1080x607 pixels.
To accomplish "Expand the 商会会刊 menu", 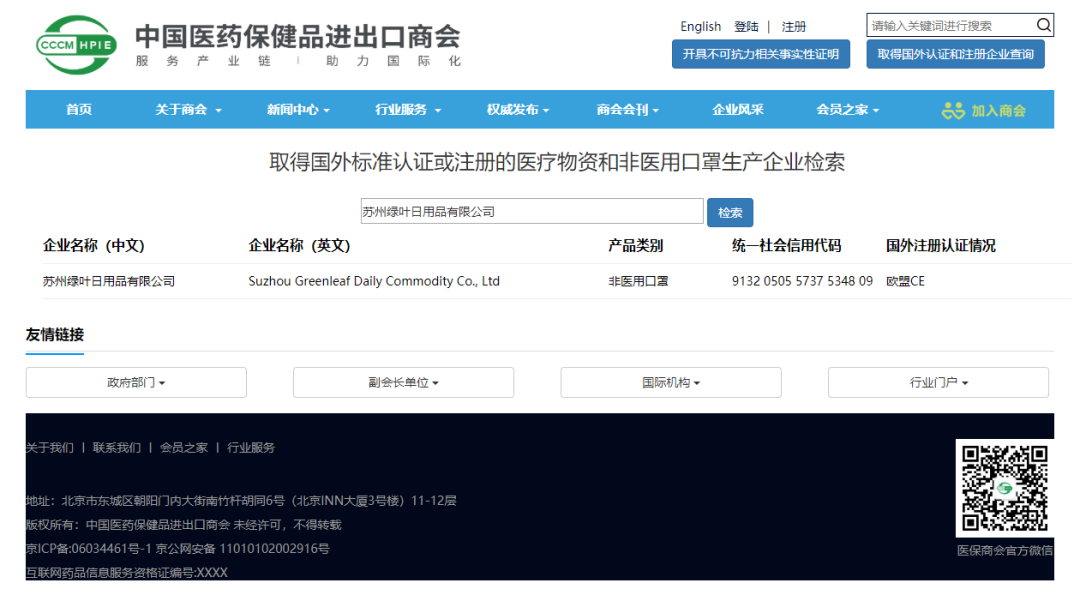I will coord(628,110).
